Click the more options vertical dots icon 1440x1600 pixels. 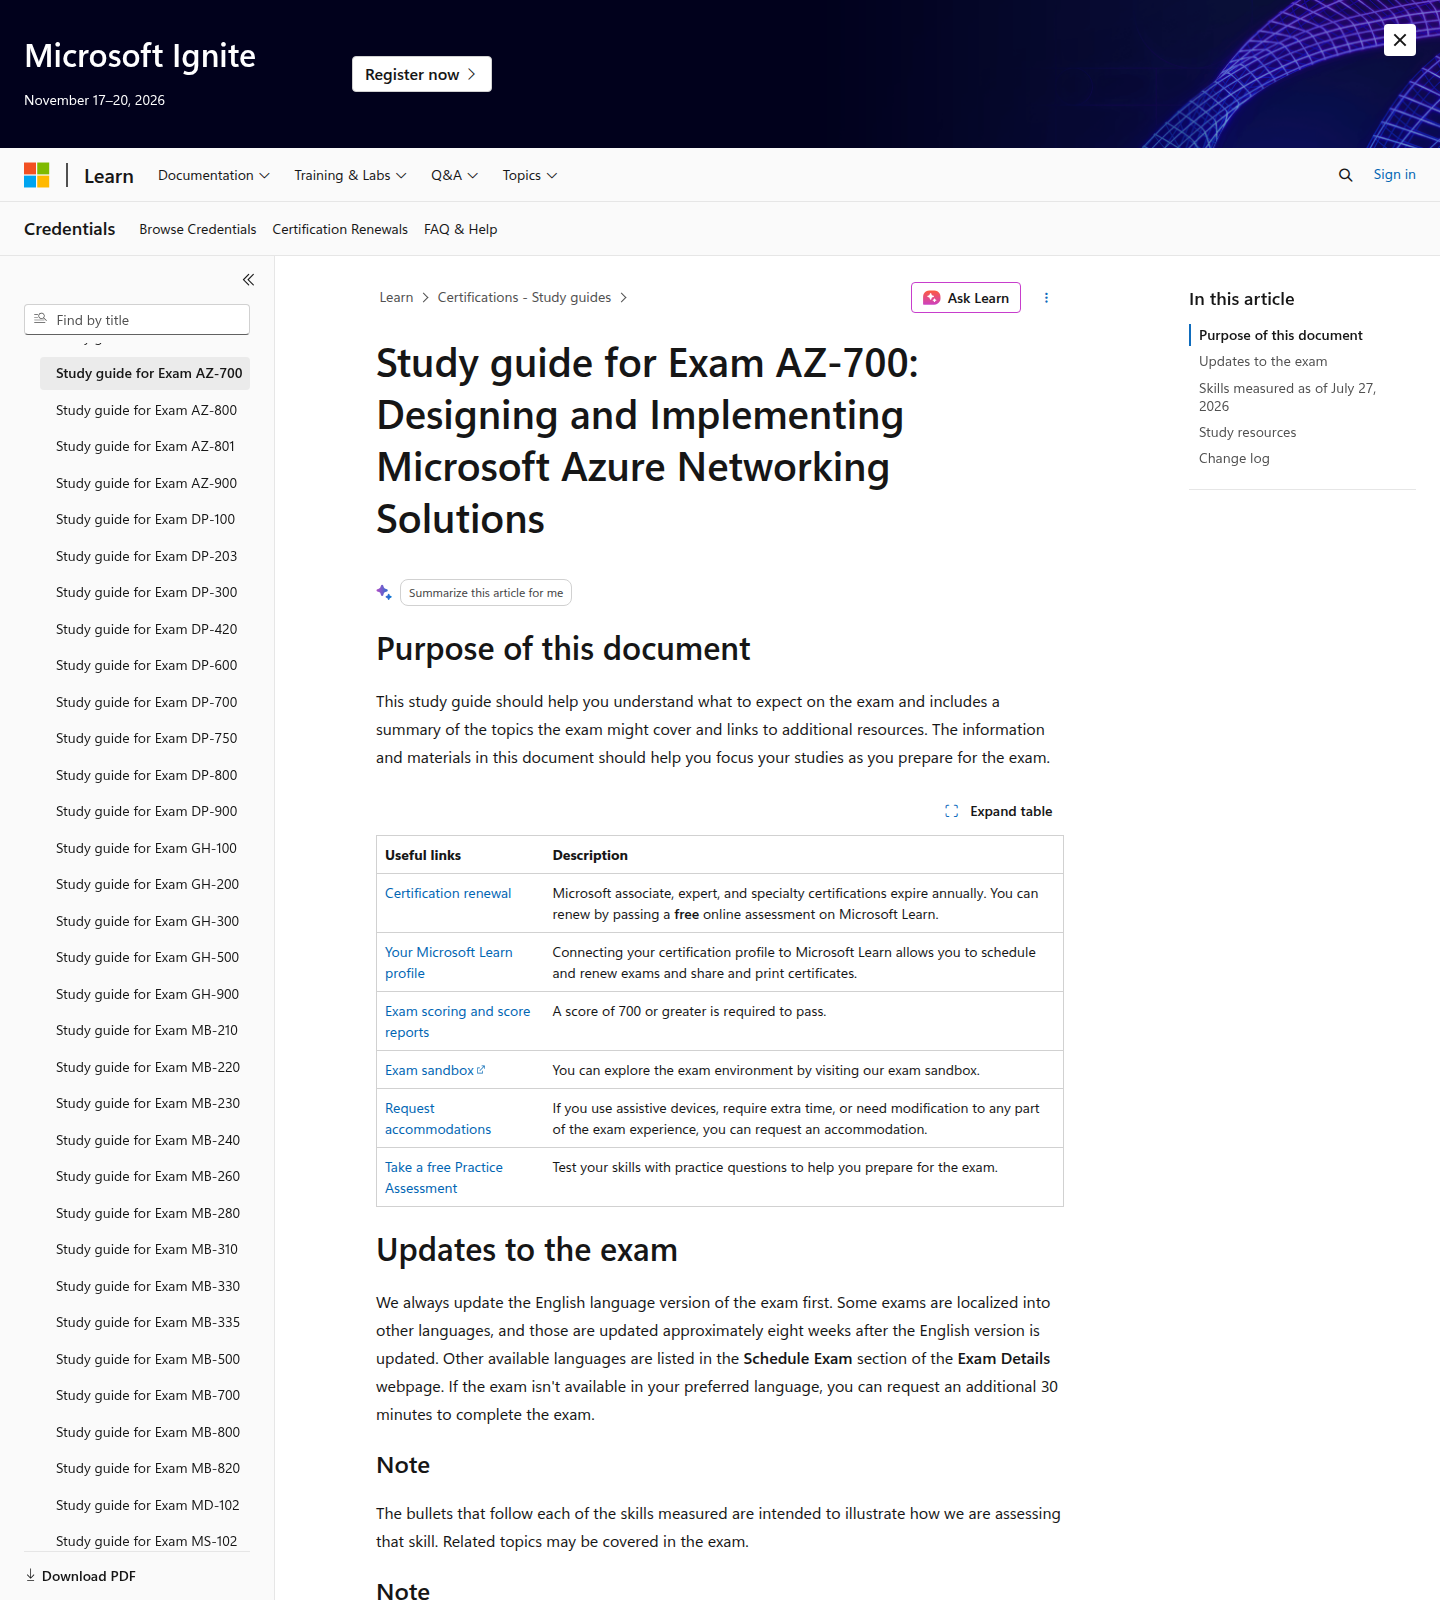click(1046, 298)
